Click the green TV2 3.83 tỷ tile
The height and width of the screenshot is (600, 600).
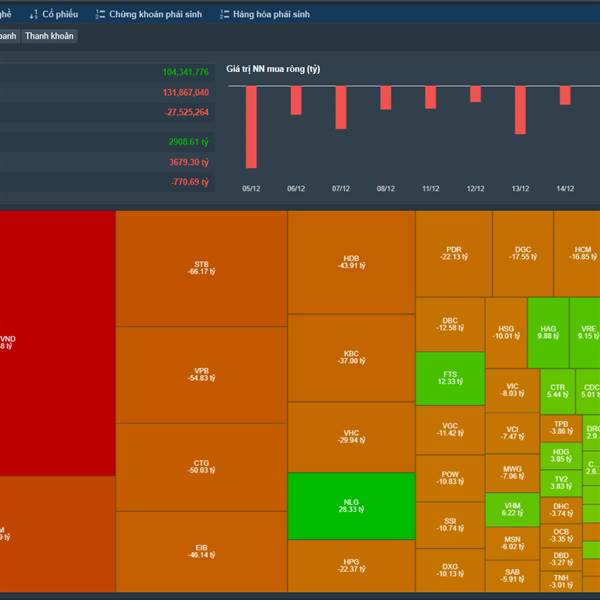[561, 483]
